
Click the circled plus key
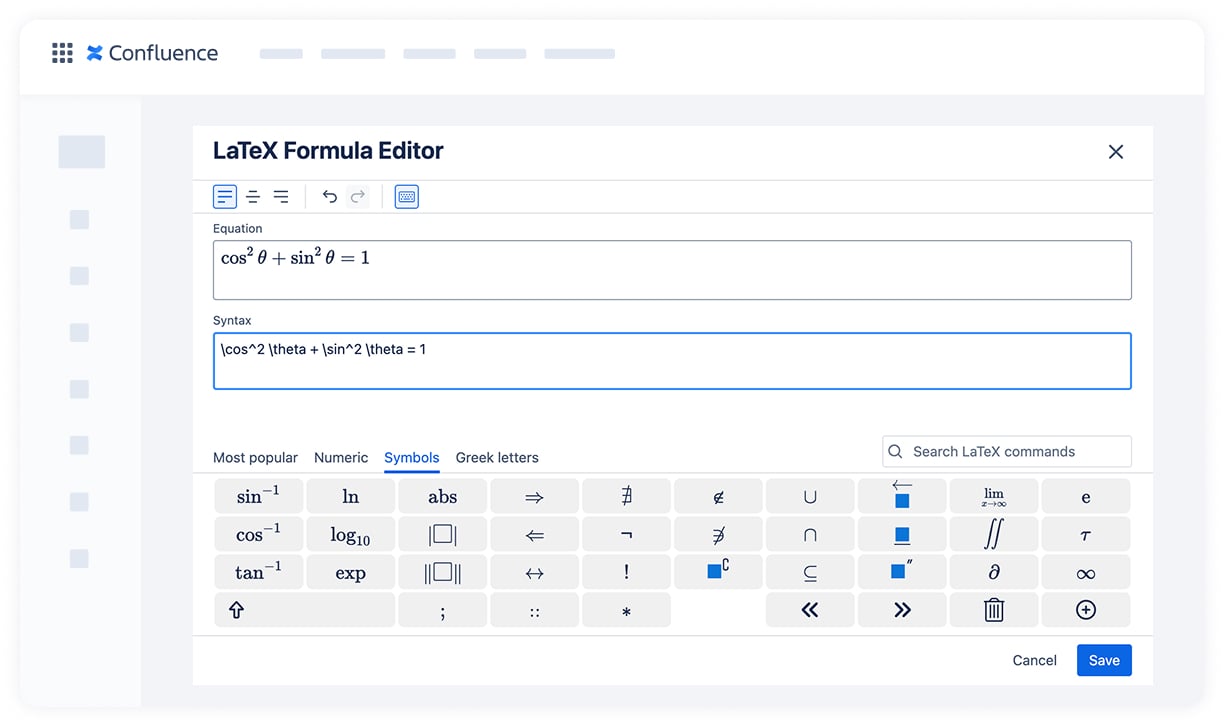tap(1086, 610)
